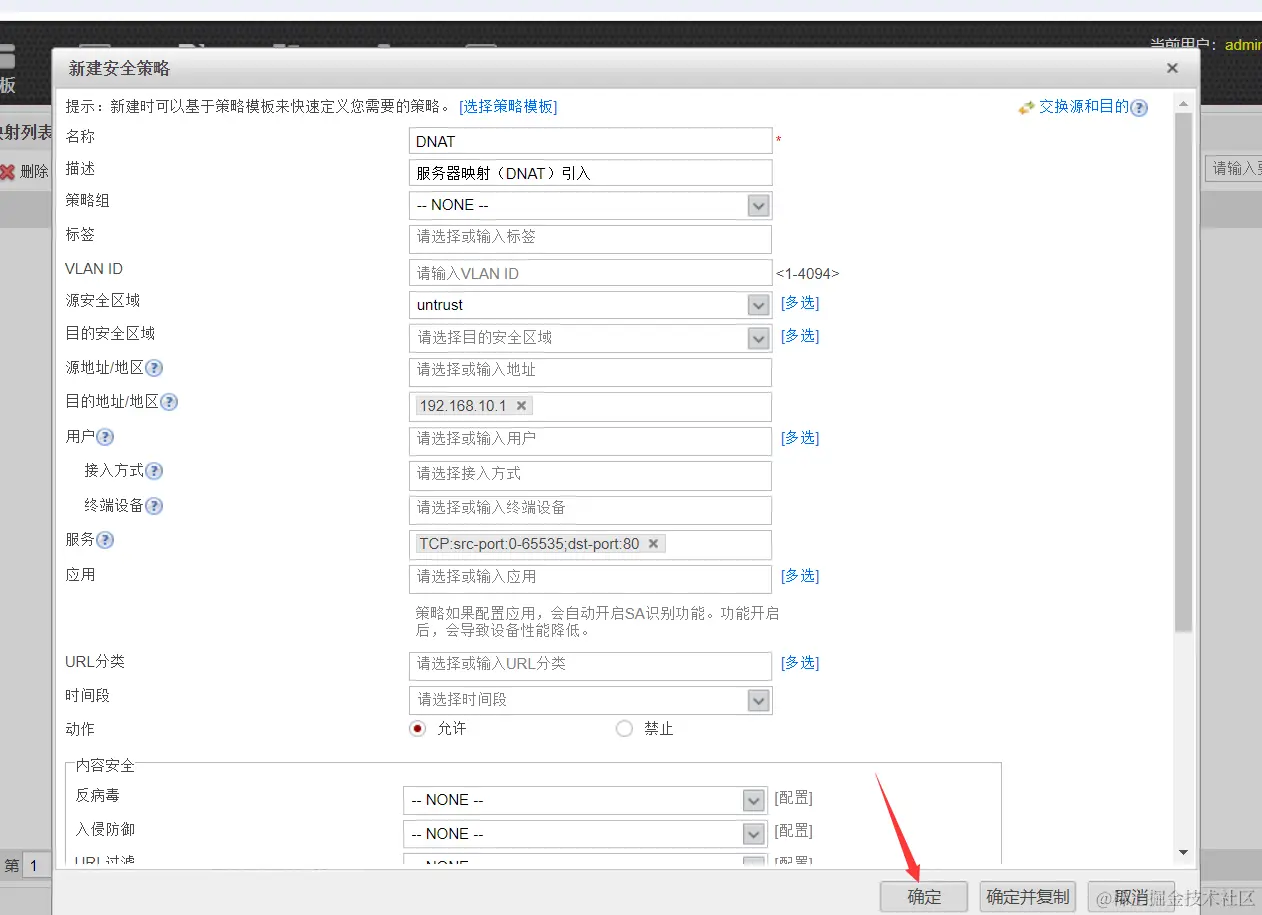Click 多选 link for URL分类

[800, 663]
